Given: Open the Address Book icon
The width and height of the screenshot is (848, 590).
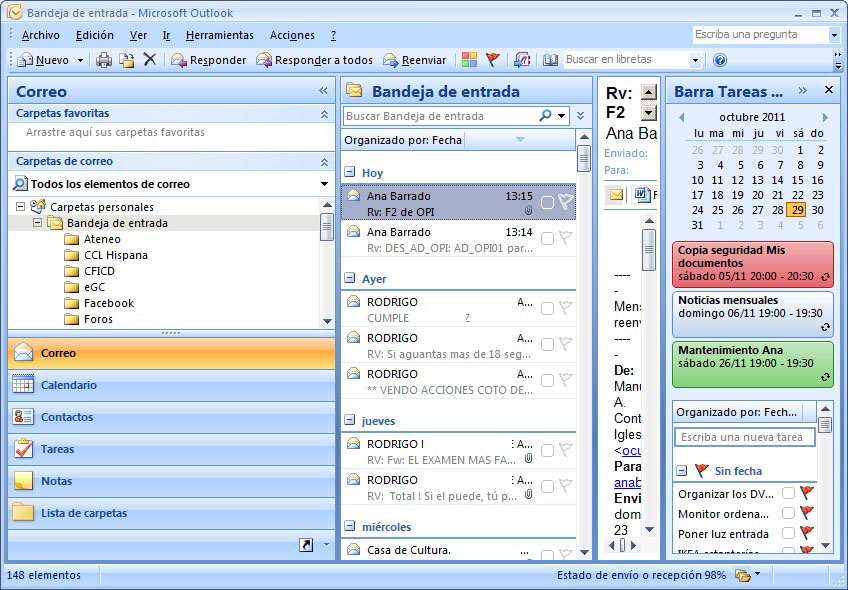Looking at the screenshot, I should click(x=551, y=59).
